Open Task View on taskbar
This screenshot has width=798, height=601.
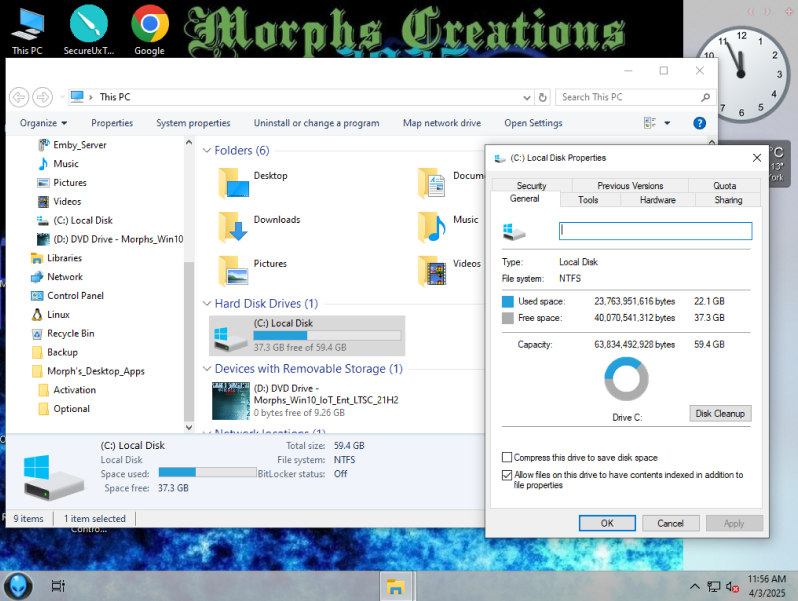(x=58, y=586)
